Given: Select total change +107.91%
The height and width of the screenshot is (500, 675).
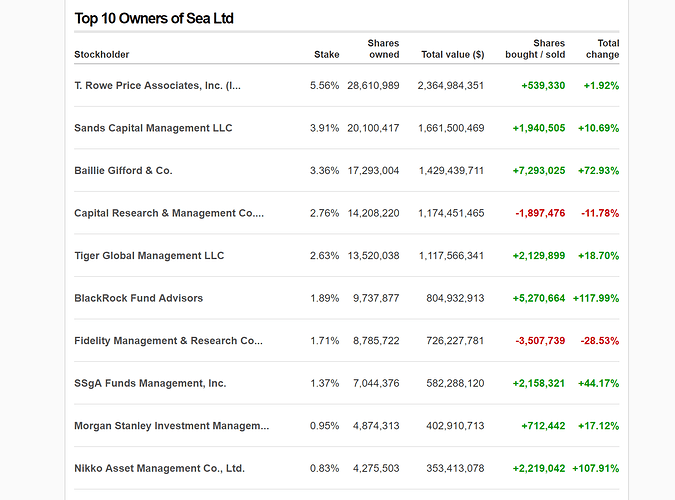Looking at the screenshot, I should click(x=596, y=469).
